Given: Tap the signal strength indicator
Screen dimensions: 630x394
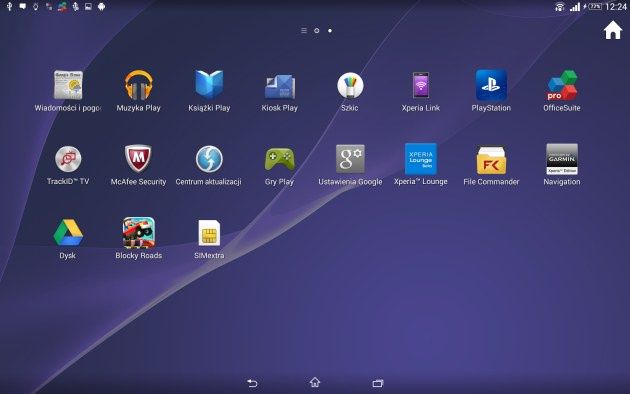Looking at the screenshot, I should pyautogui.click(x=575, y=6).
